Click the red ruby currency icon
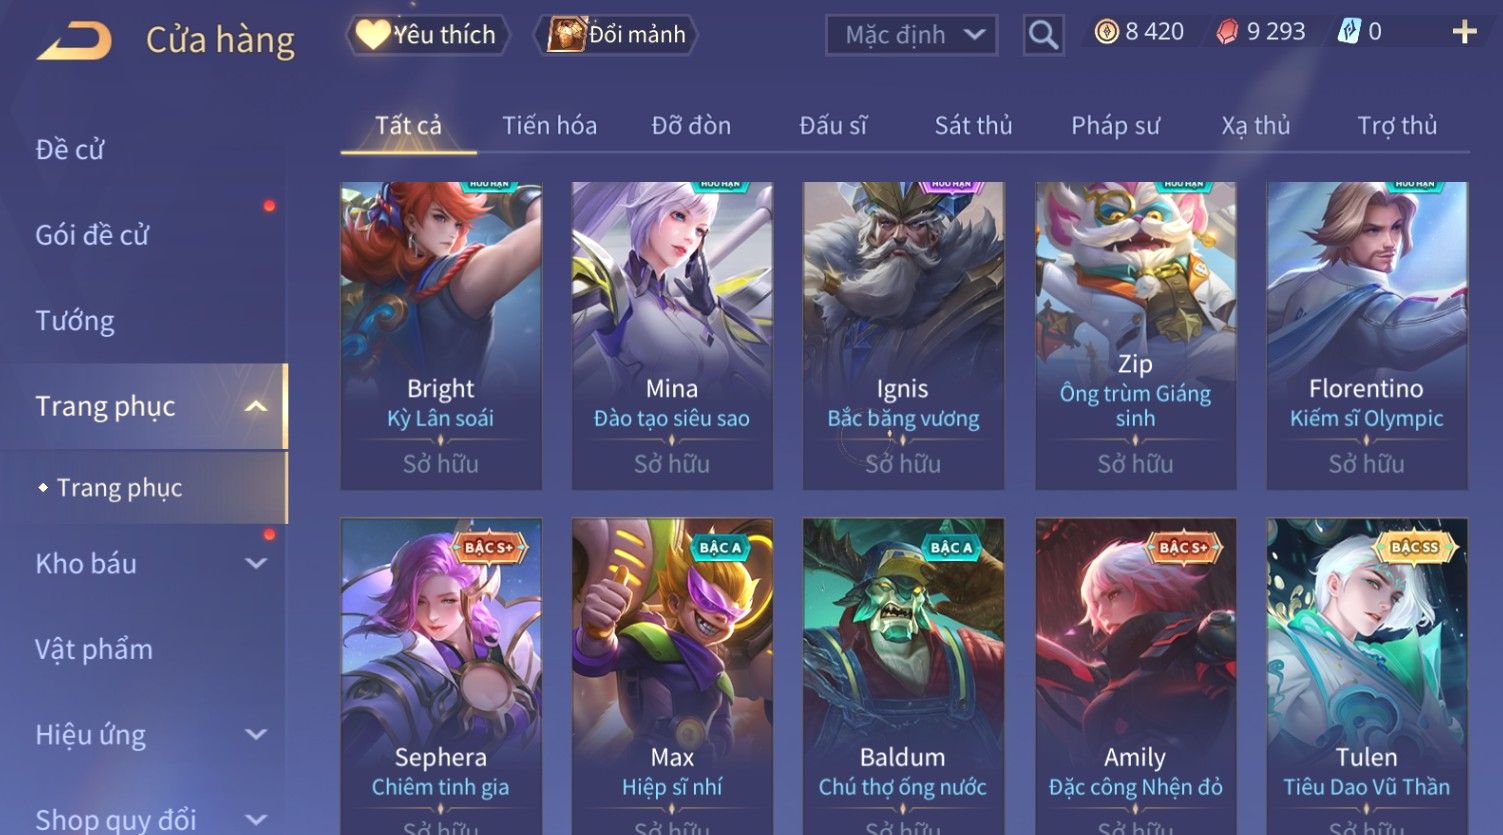The image size is (1503, 835). (x=1227, y=32)
